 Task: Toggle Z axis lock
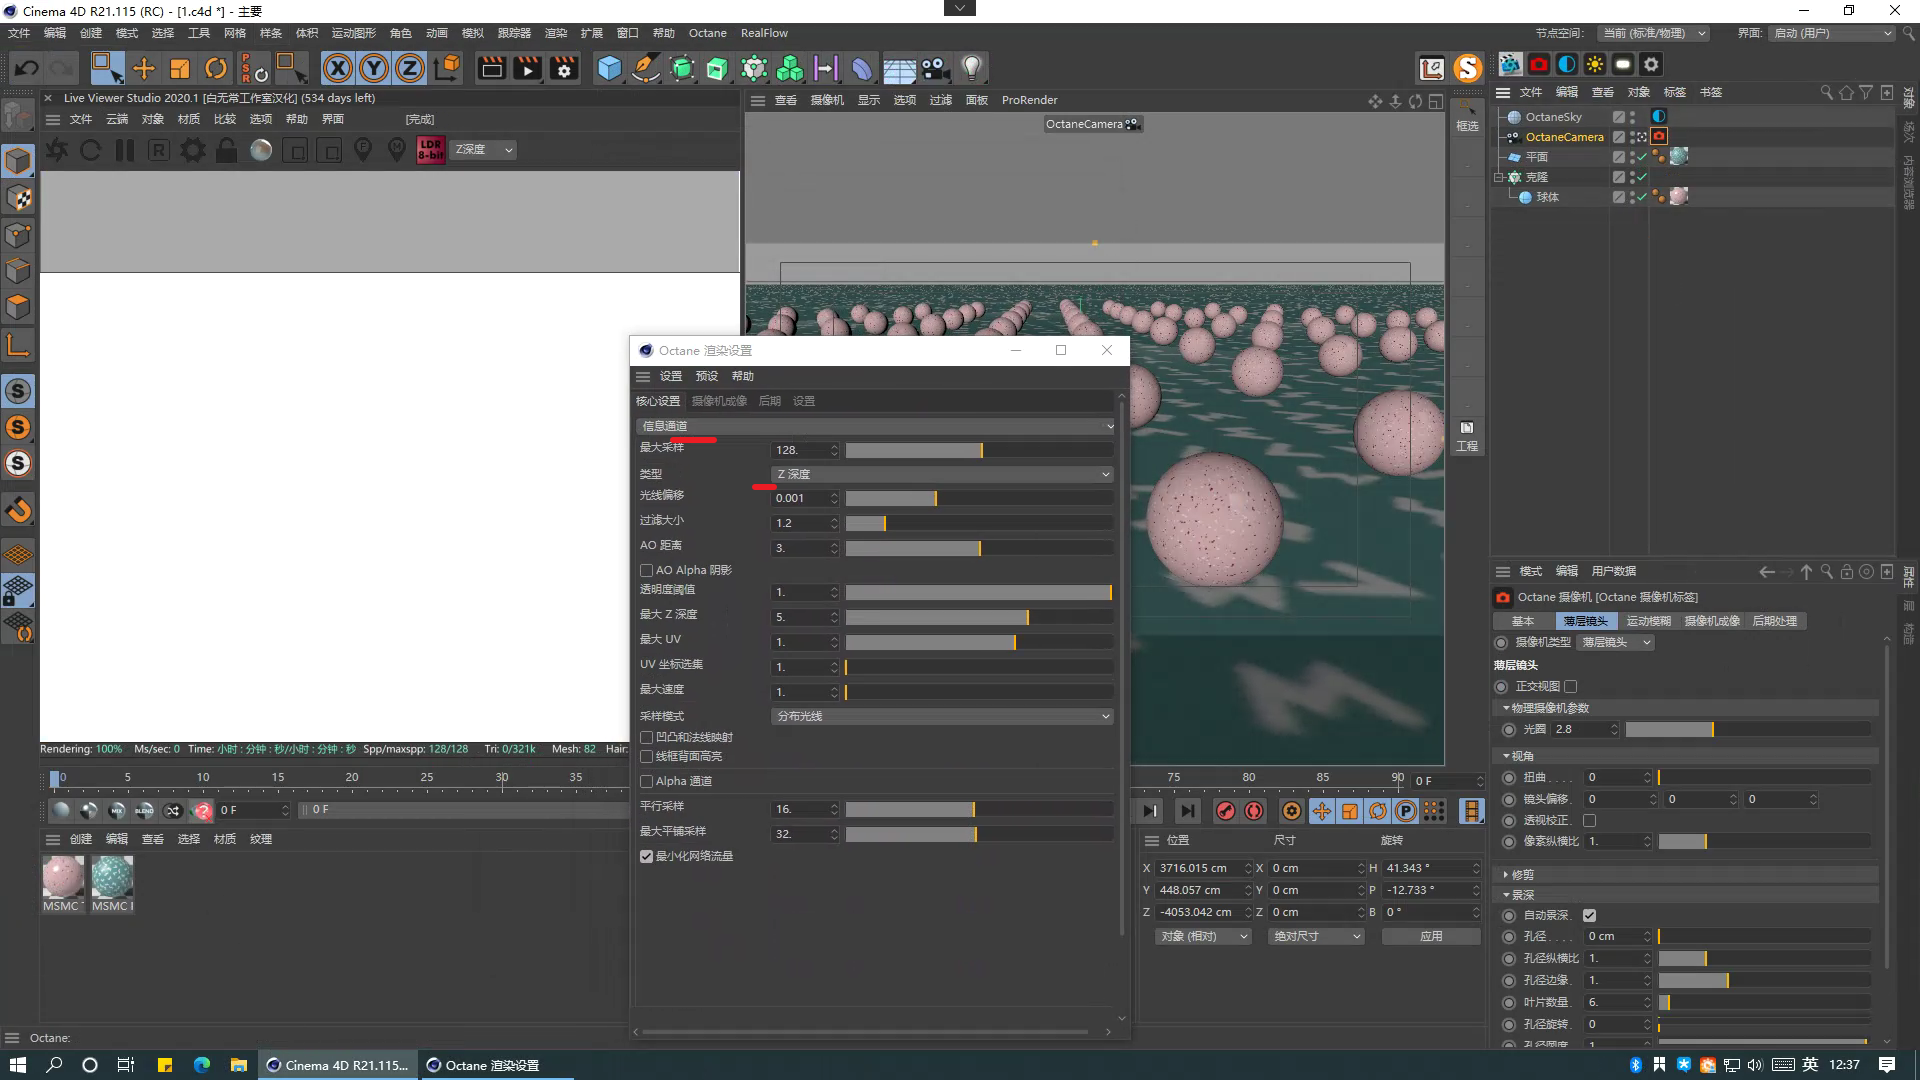pos(410,68)
